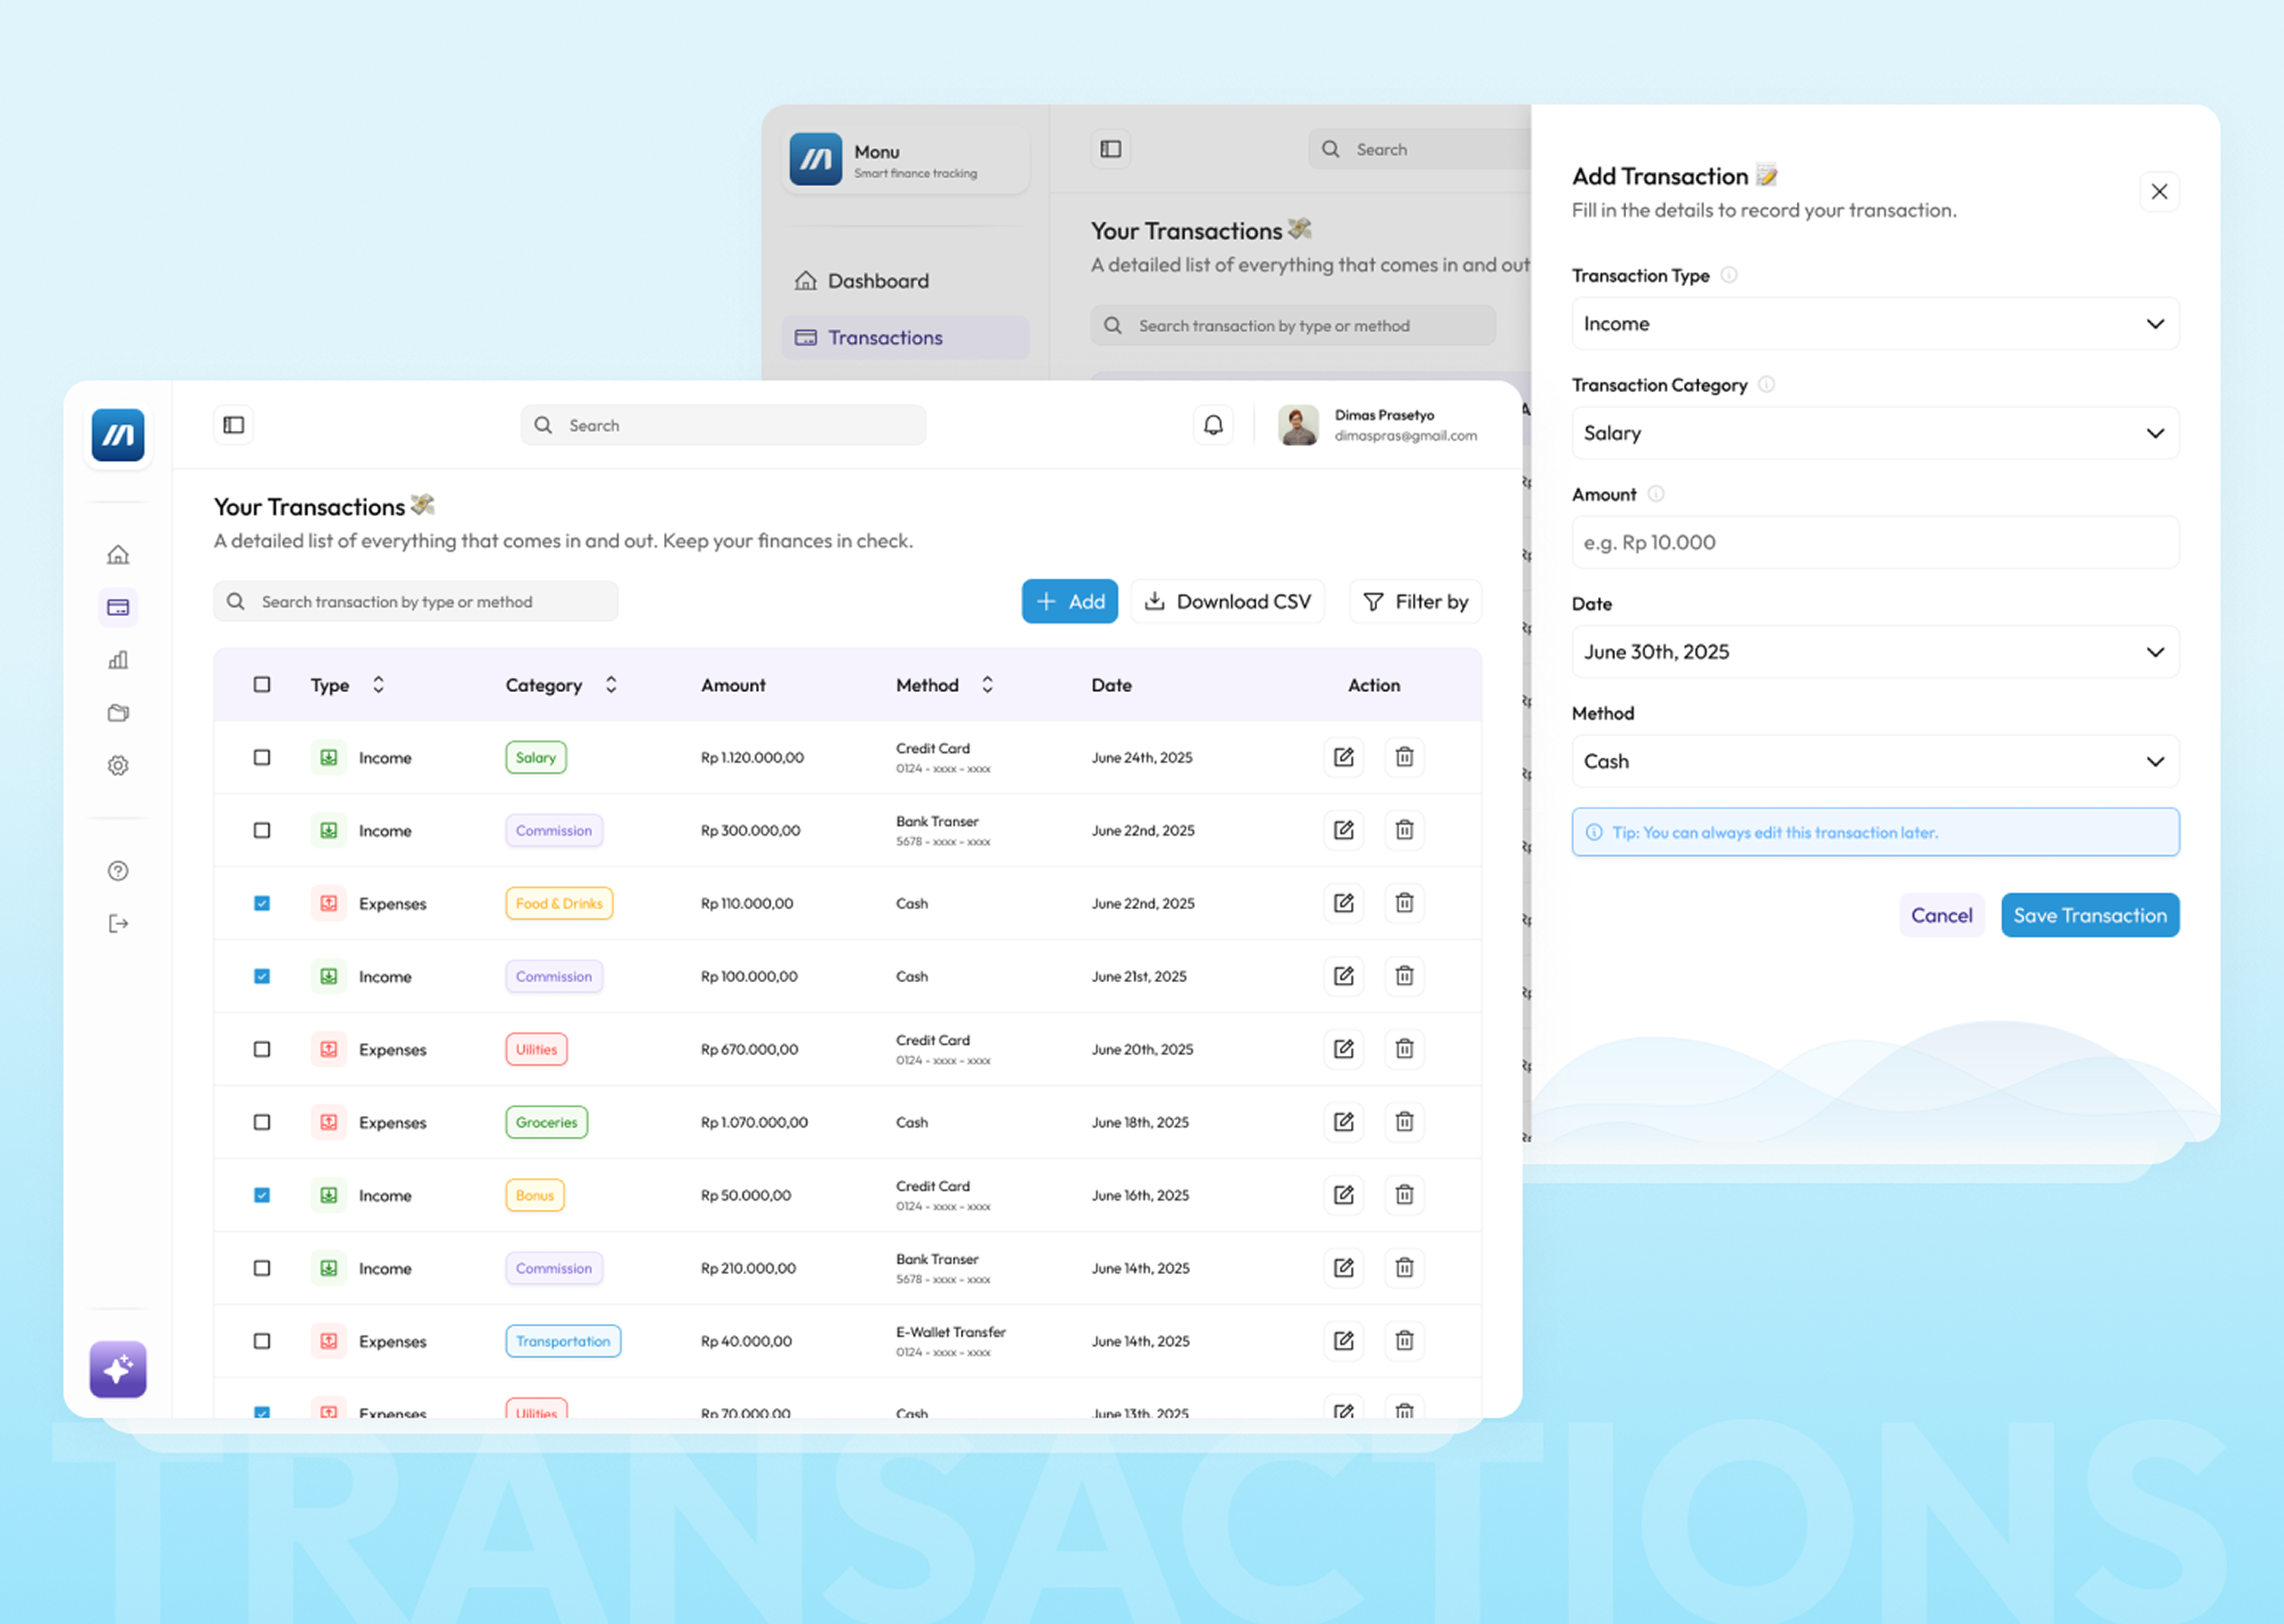This screenshot has width=2284, height=1624.
Task: Open the Transaction Category dropdown showing Salary
Action: tap(1875, 433)
